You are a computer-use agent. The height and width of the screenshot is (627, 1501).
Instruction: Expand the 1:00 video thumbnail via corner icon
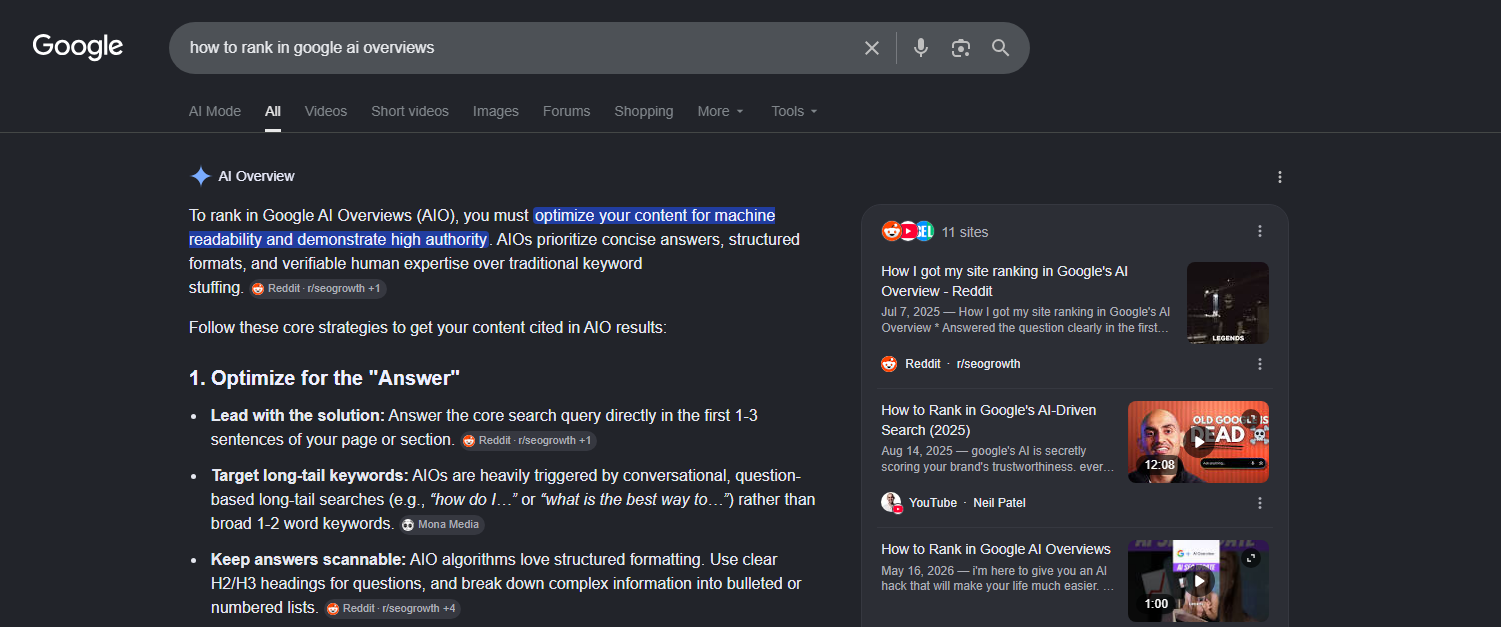pyautogui.click(x=1250, y=558)
